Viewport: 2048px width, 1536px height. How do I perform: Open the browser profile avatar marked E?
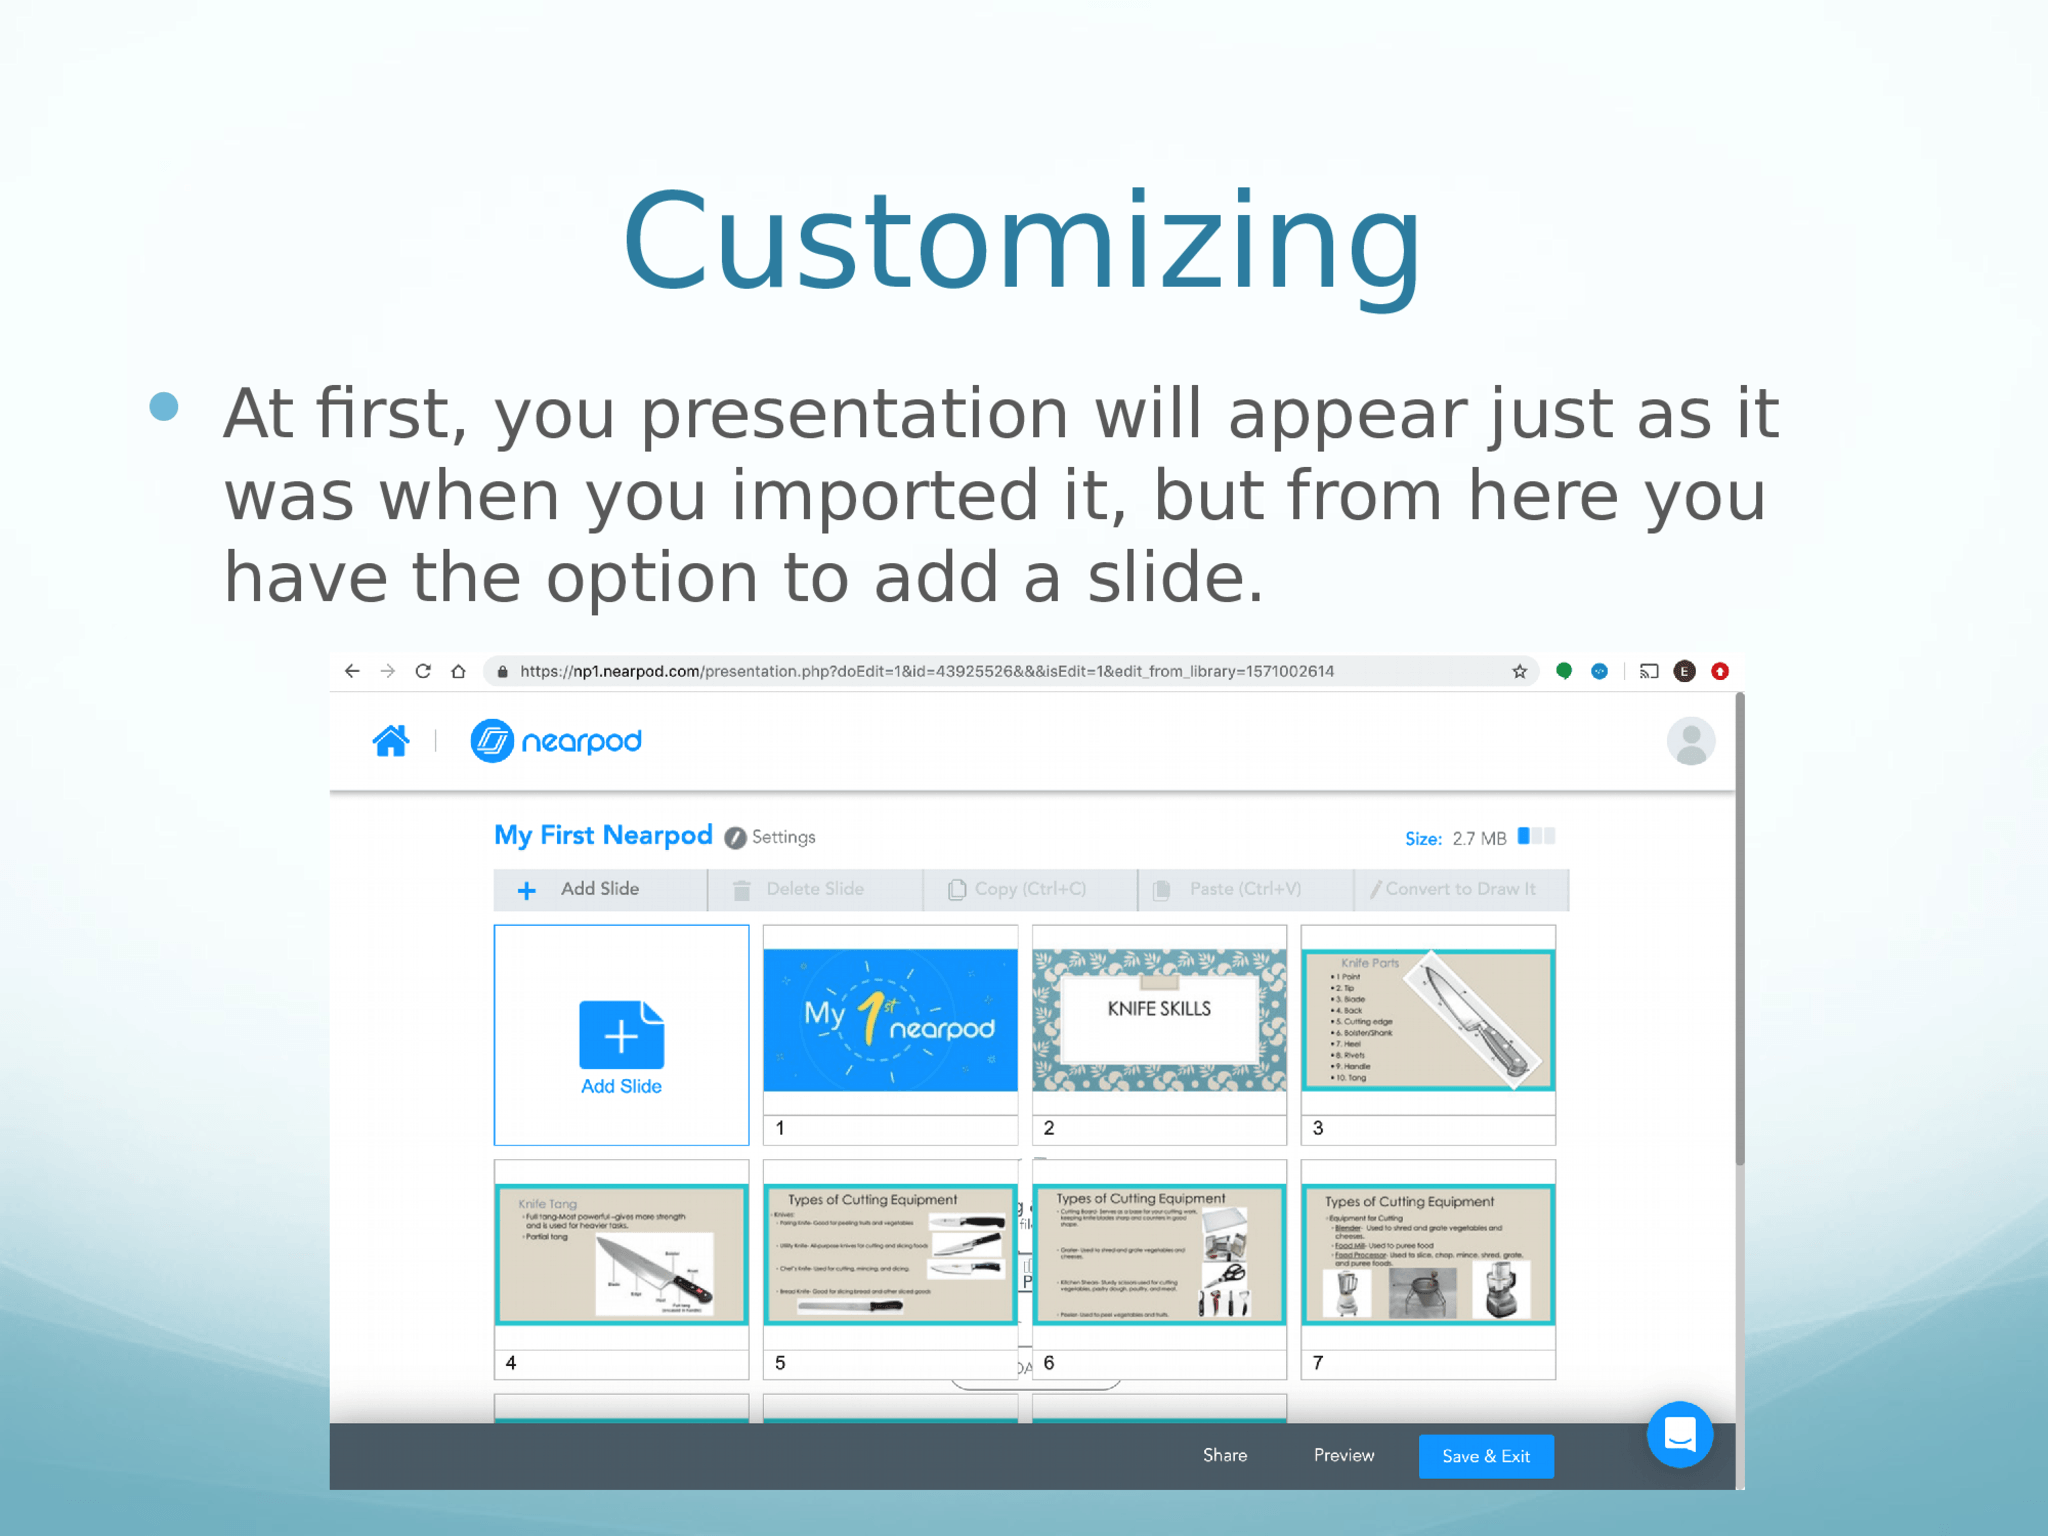coord(1685,671)
